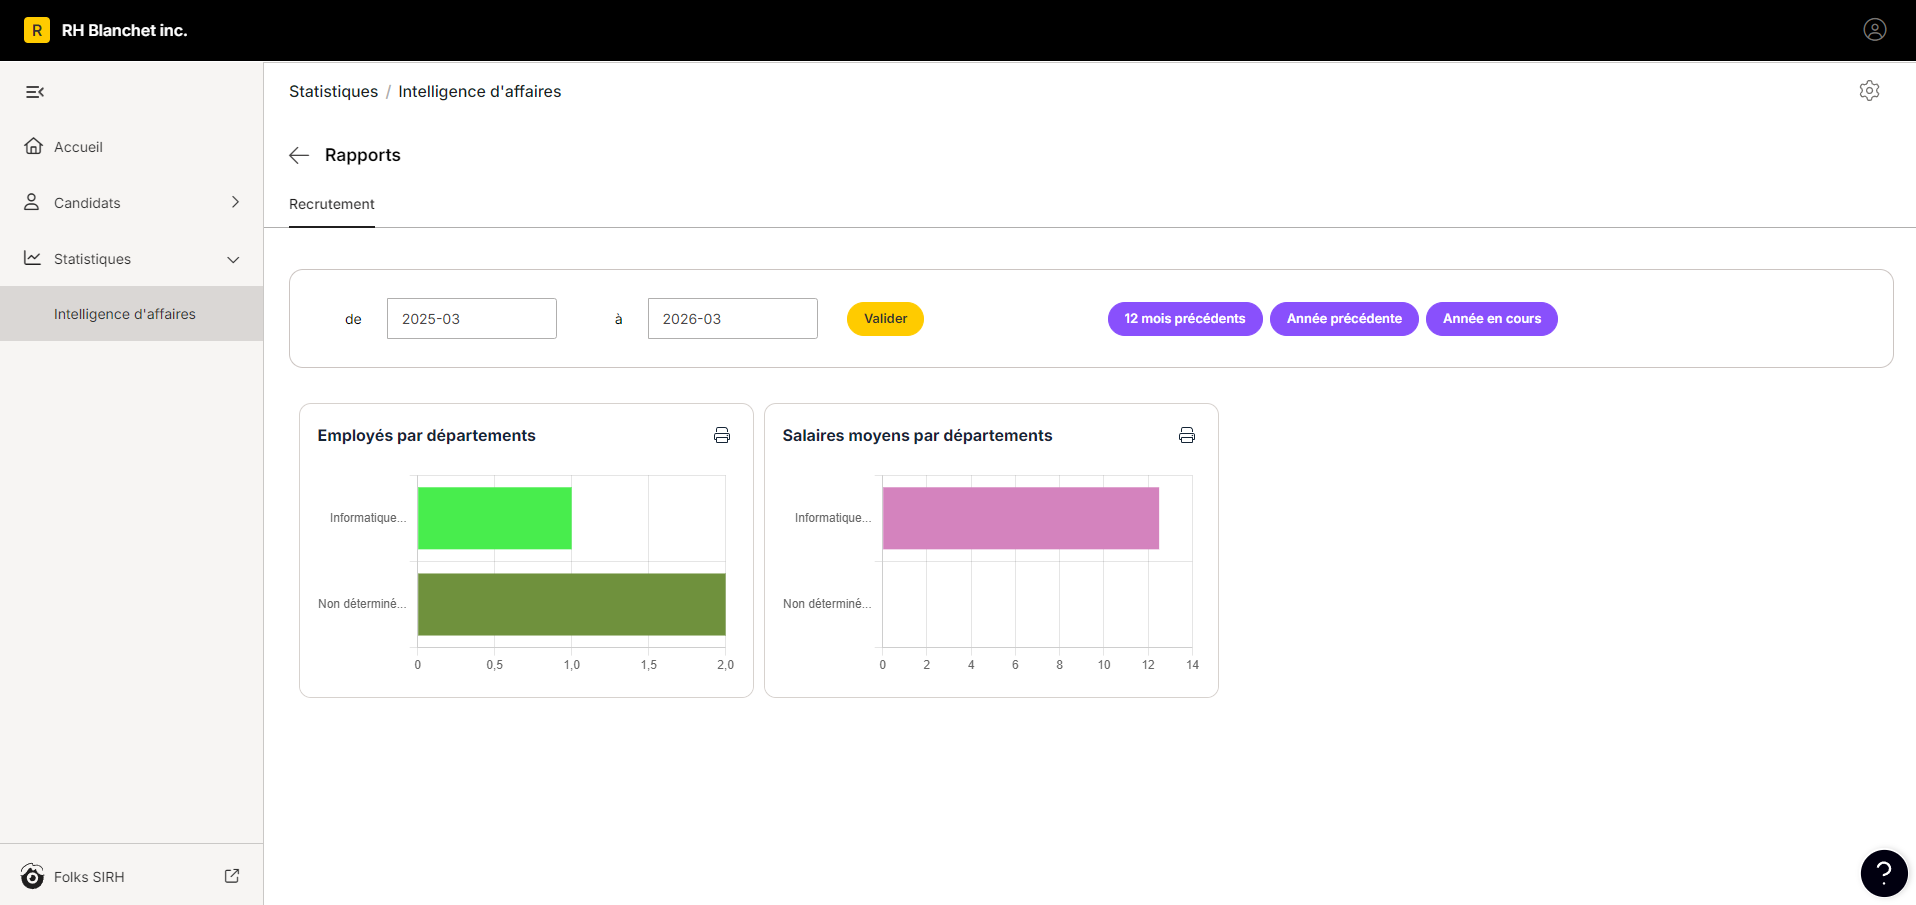Collapse the Statistiques menu chevron
The width and height of the screenshot is (1916, 905).
coord(234,259)
